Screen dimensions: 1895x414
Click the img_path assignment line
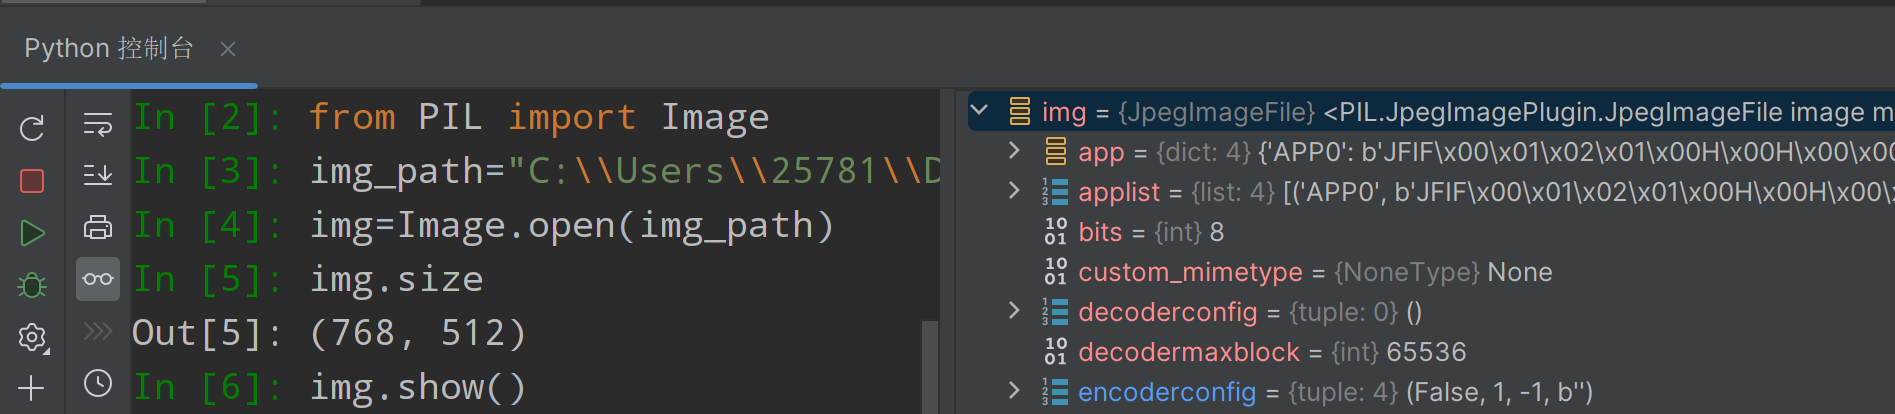tap(625, 171)
